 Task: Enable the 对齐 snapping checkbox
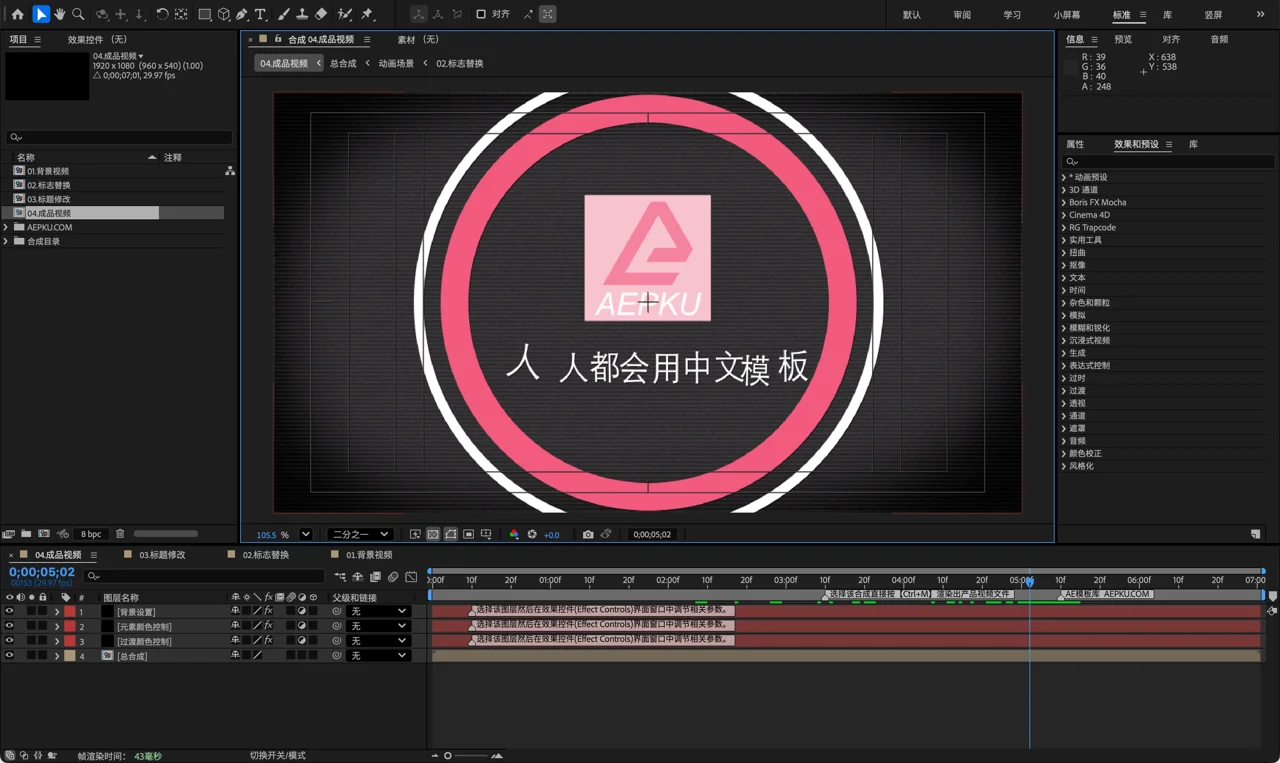coord(481,14)
